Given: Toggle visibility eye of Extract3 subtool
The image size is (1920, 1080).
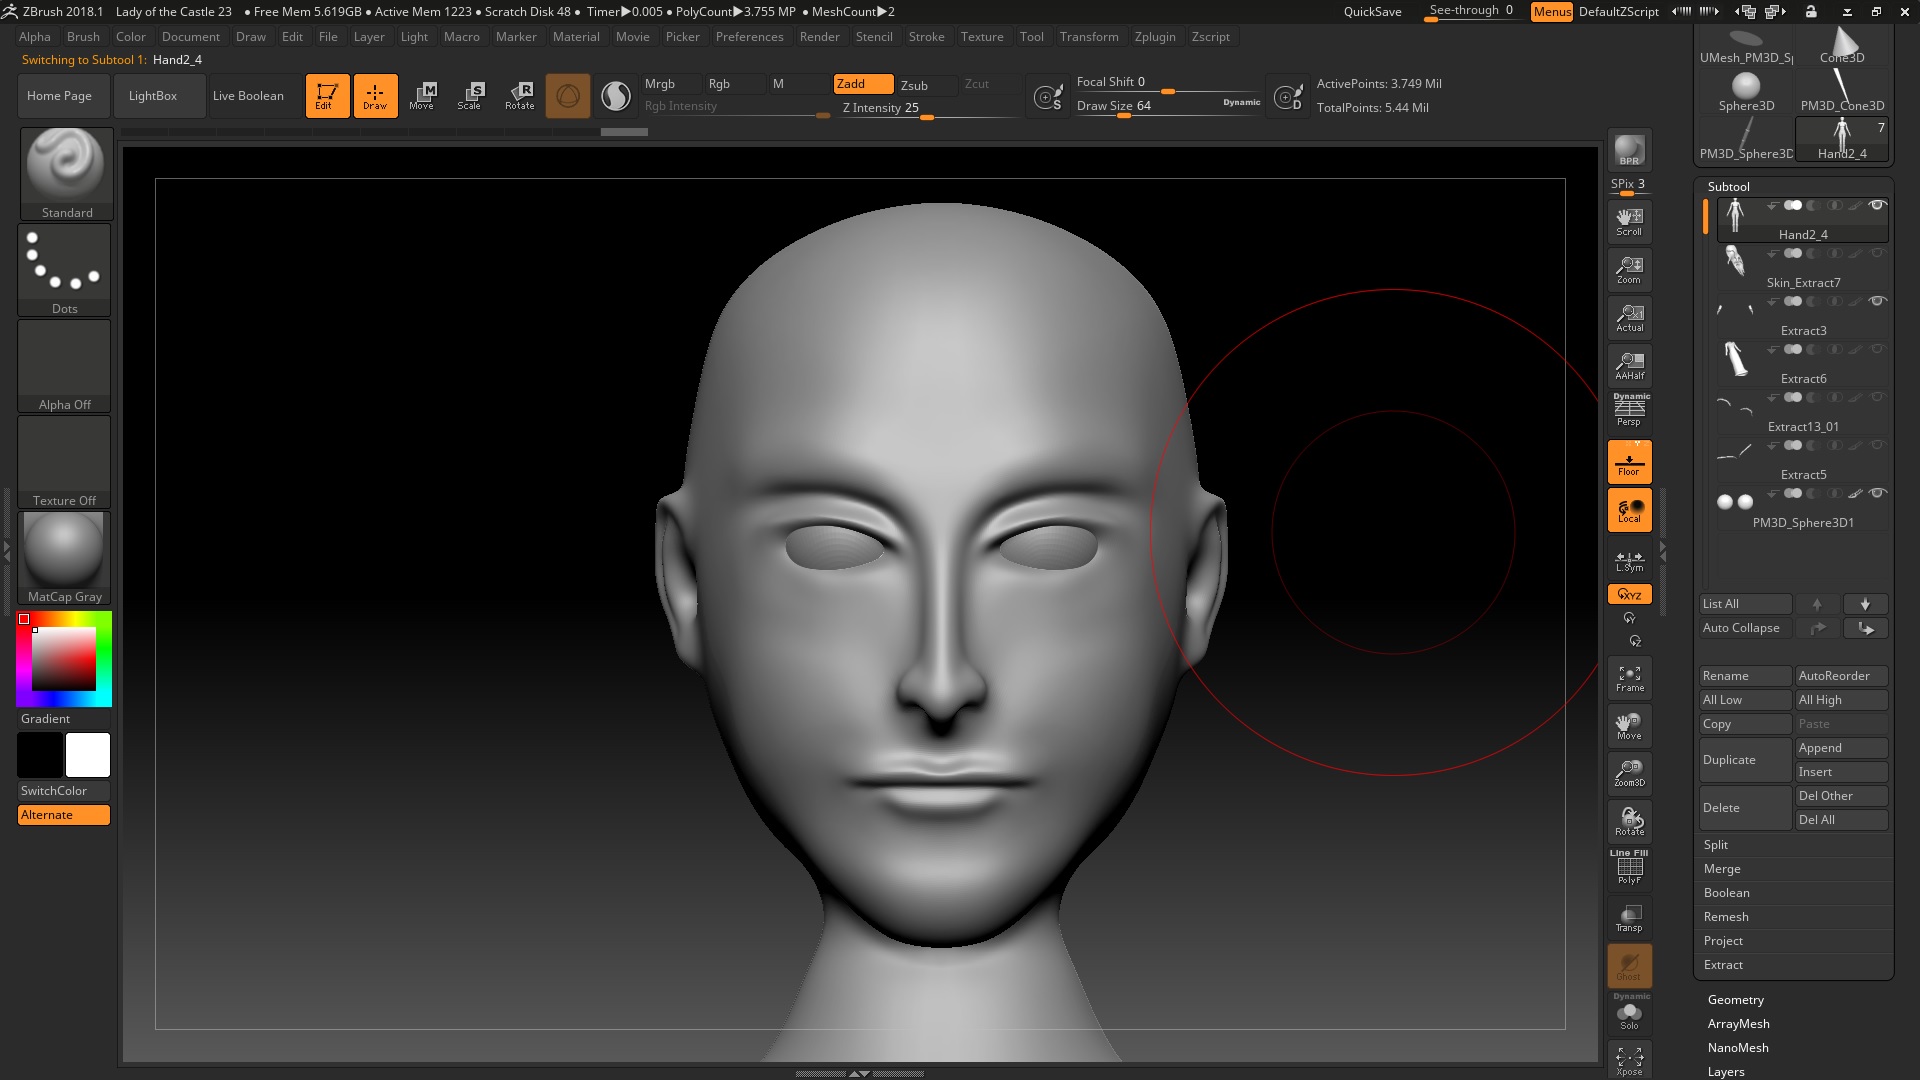Looking at the screenshot, I should pyautogui.click(x=1878, y=301).
